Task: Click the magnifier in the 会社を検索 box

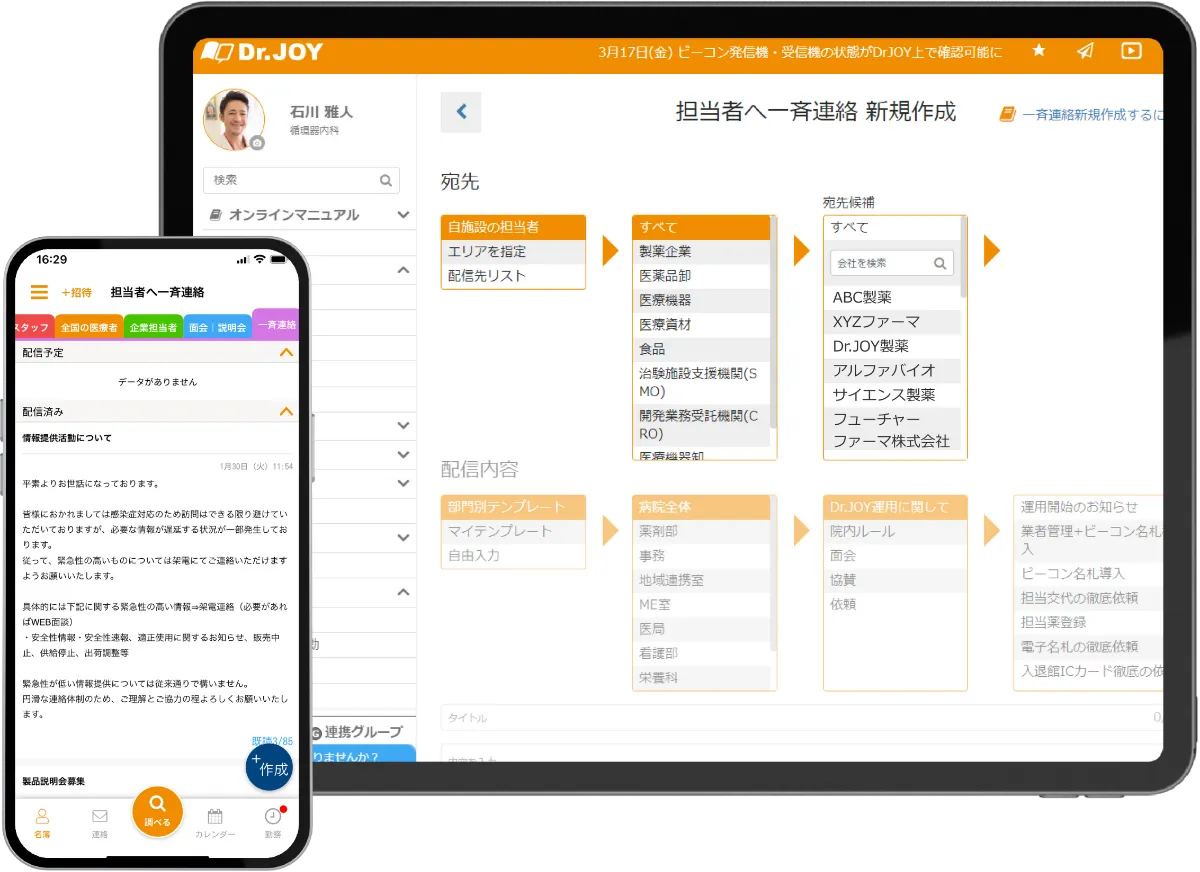Action: (940, 263)
